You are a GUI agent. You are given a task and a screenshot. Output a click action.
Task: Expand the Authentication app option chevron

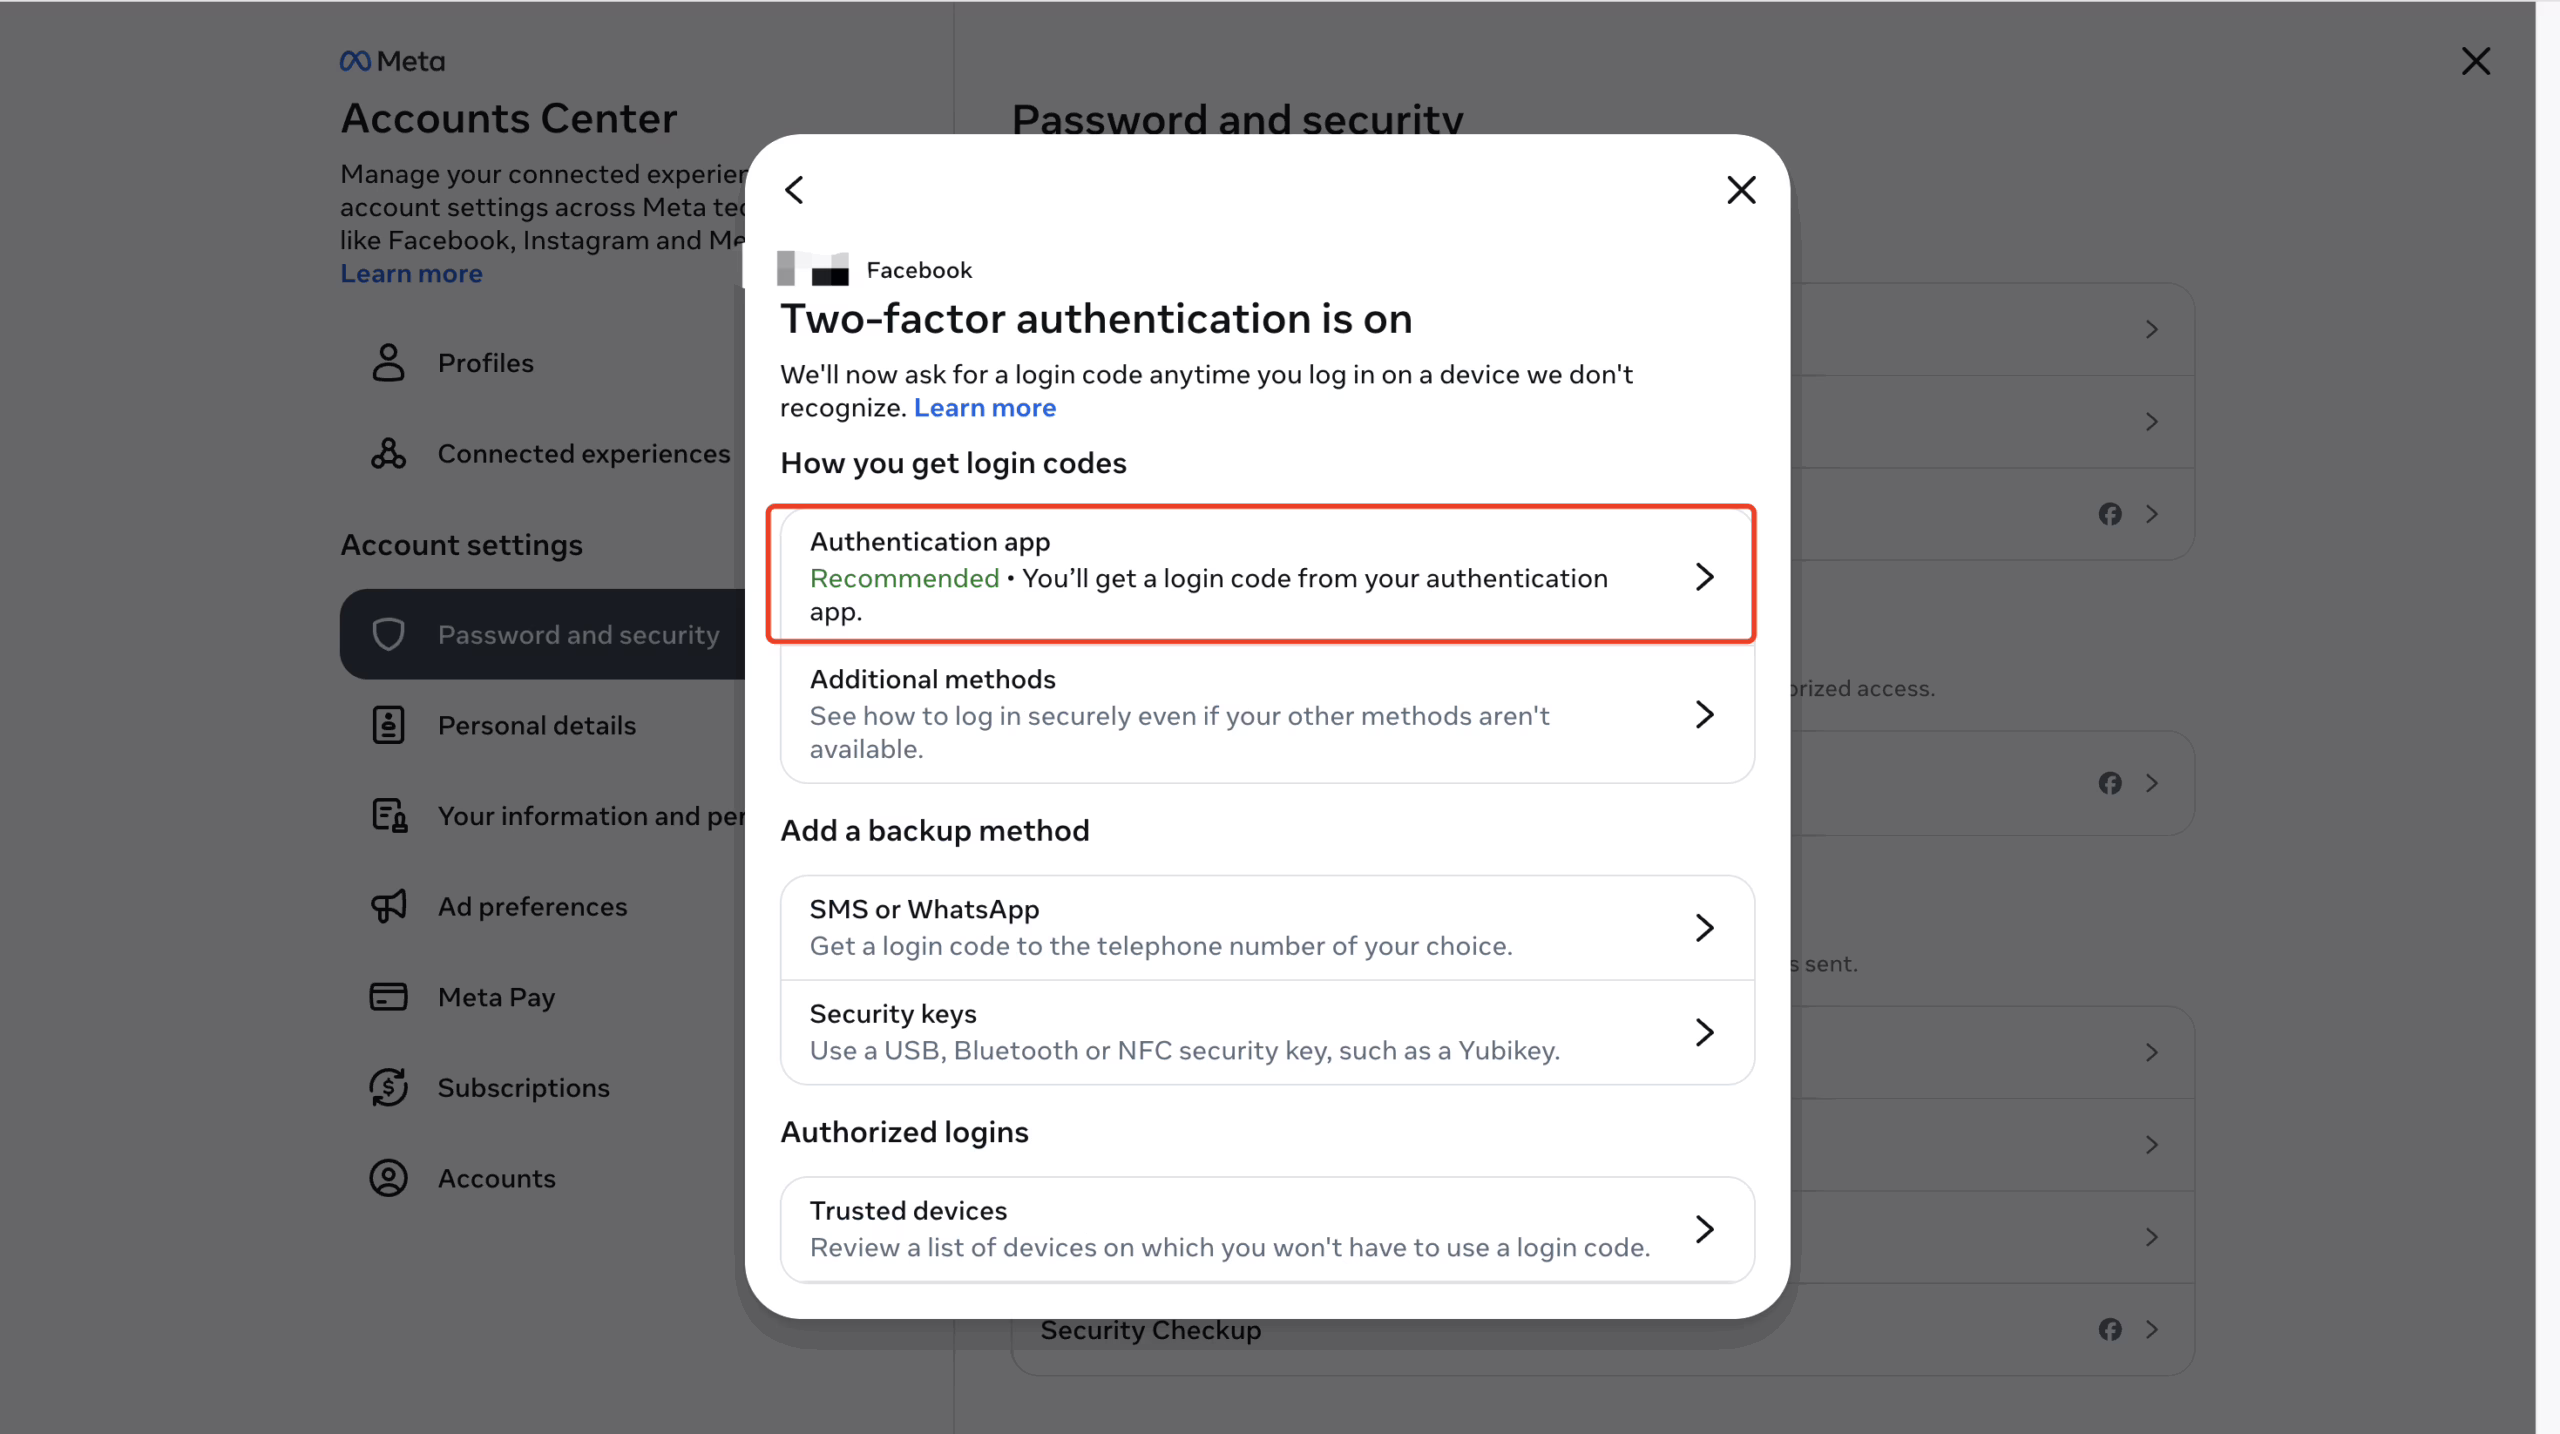(1704, 577)
